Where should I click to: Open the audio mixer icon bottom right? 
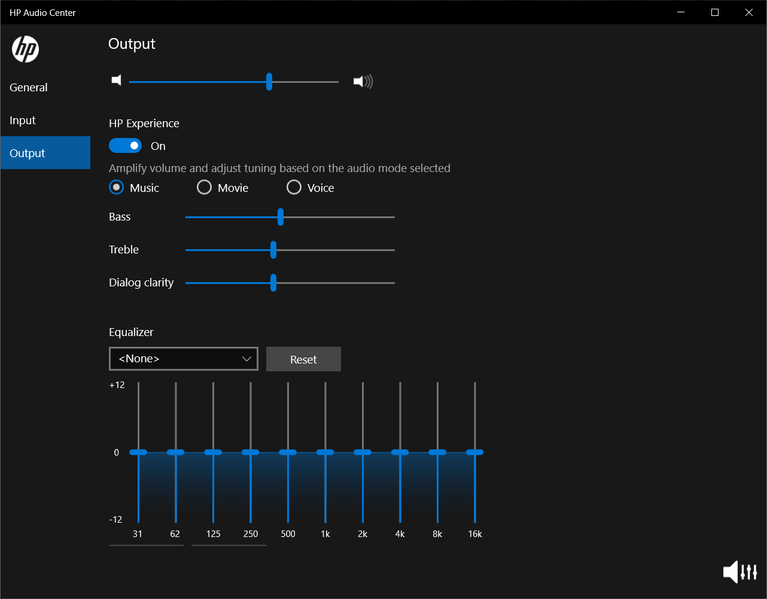tap(739, 571)
